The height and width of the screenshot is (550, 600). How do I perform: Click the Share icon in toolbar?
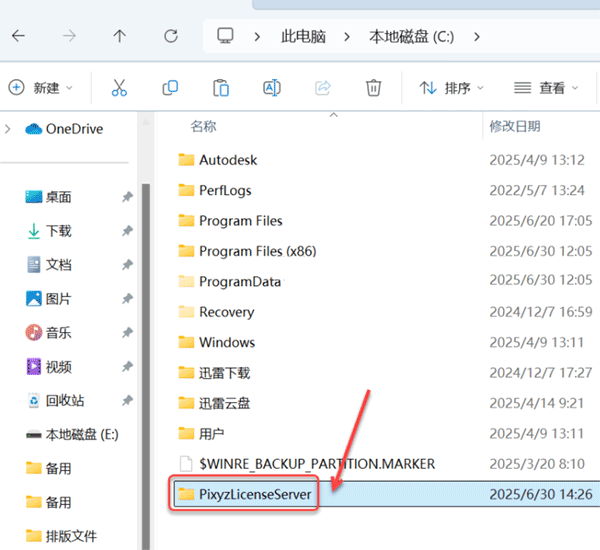[323, 88]
